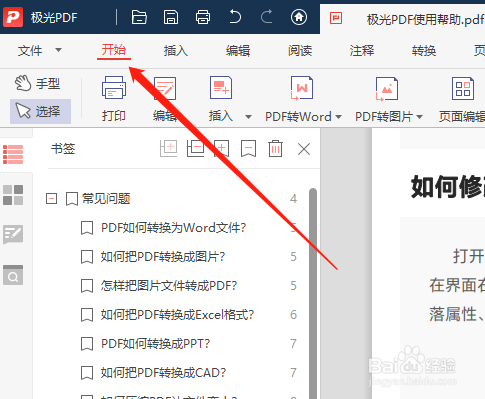Expand the PDF转图片 dropdown arrow
This screenshot has height=399, width=485.
point(420,117)
